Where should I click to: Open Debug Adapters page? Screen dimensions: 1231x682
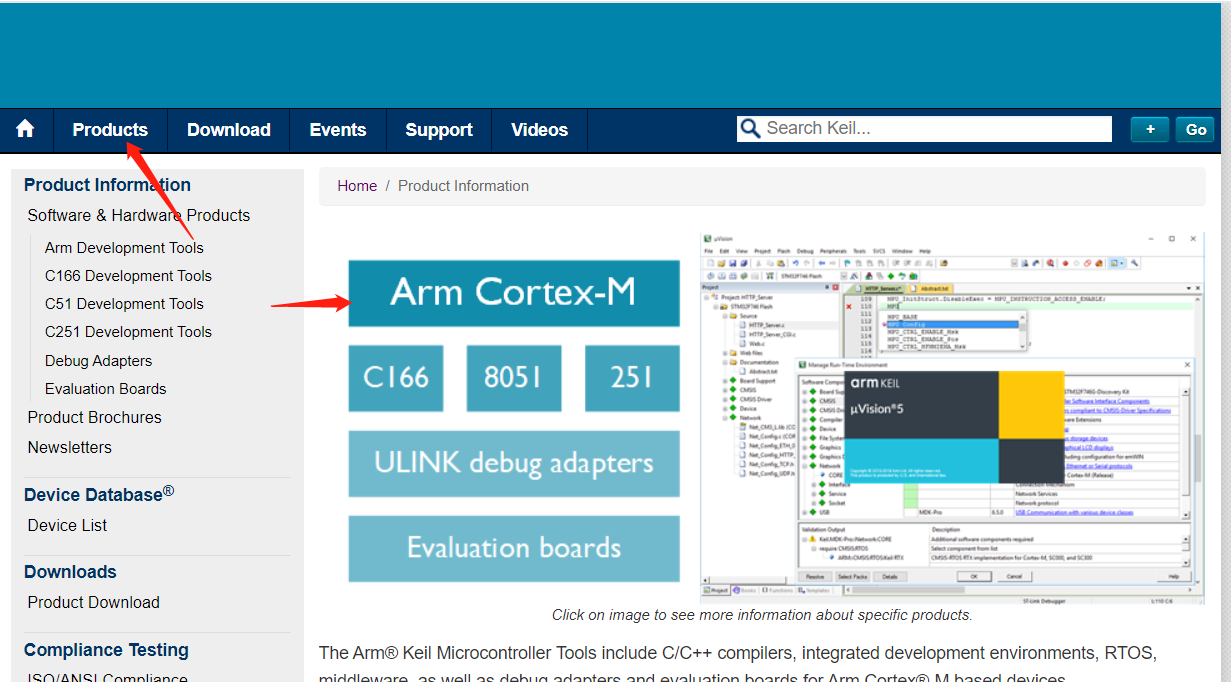point(99,361)
